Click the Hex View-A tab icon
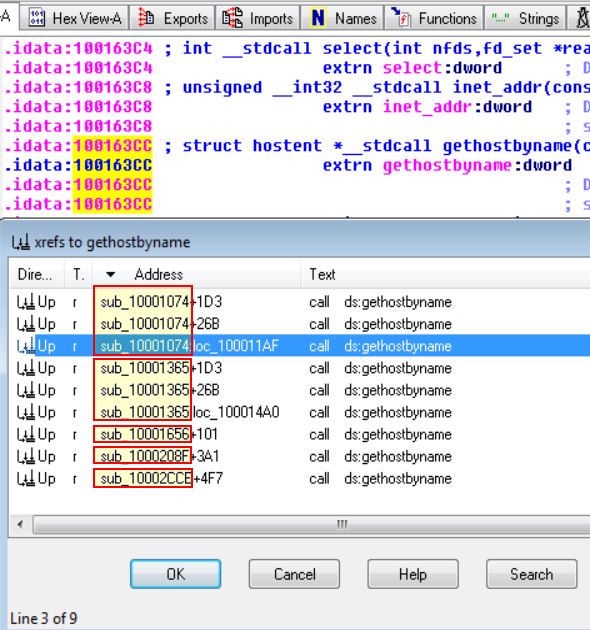Image resolution: width=590 pixels, height=630 pixels. pyautogui.click(x=37, y=18)
